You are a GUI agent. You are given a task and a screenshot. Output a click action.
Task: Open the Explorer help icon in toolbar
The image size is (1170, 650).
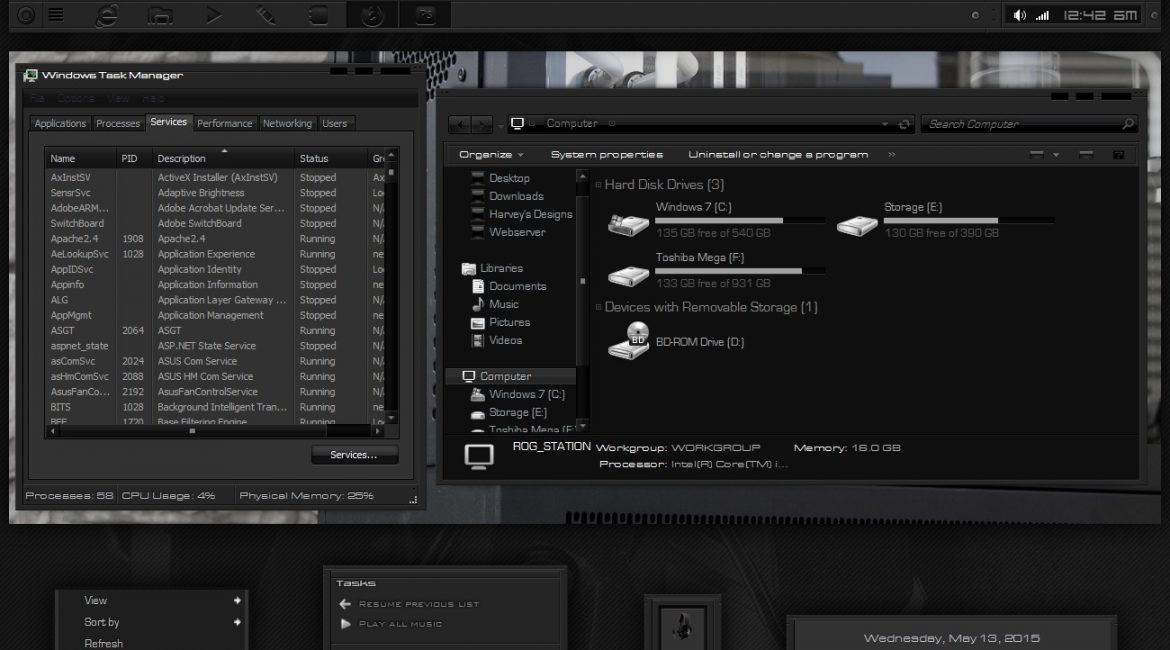pyautogui.click(x=1119, y=154)
